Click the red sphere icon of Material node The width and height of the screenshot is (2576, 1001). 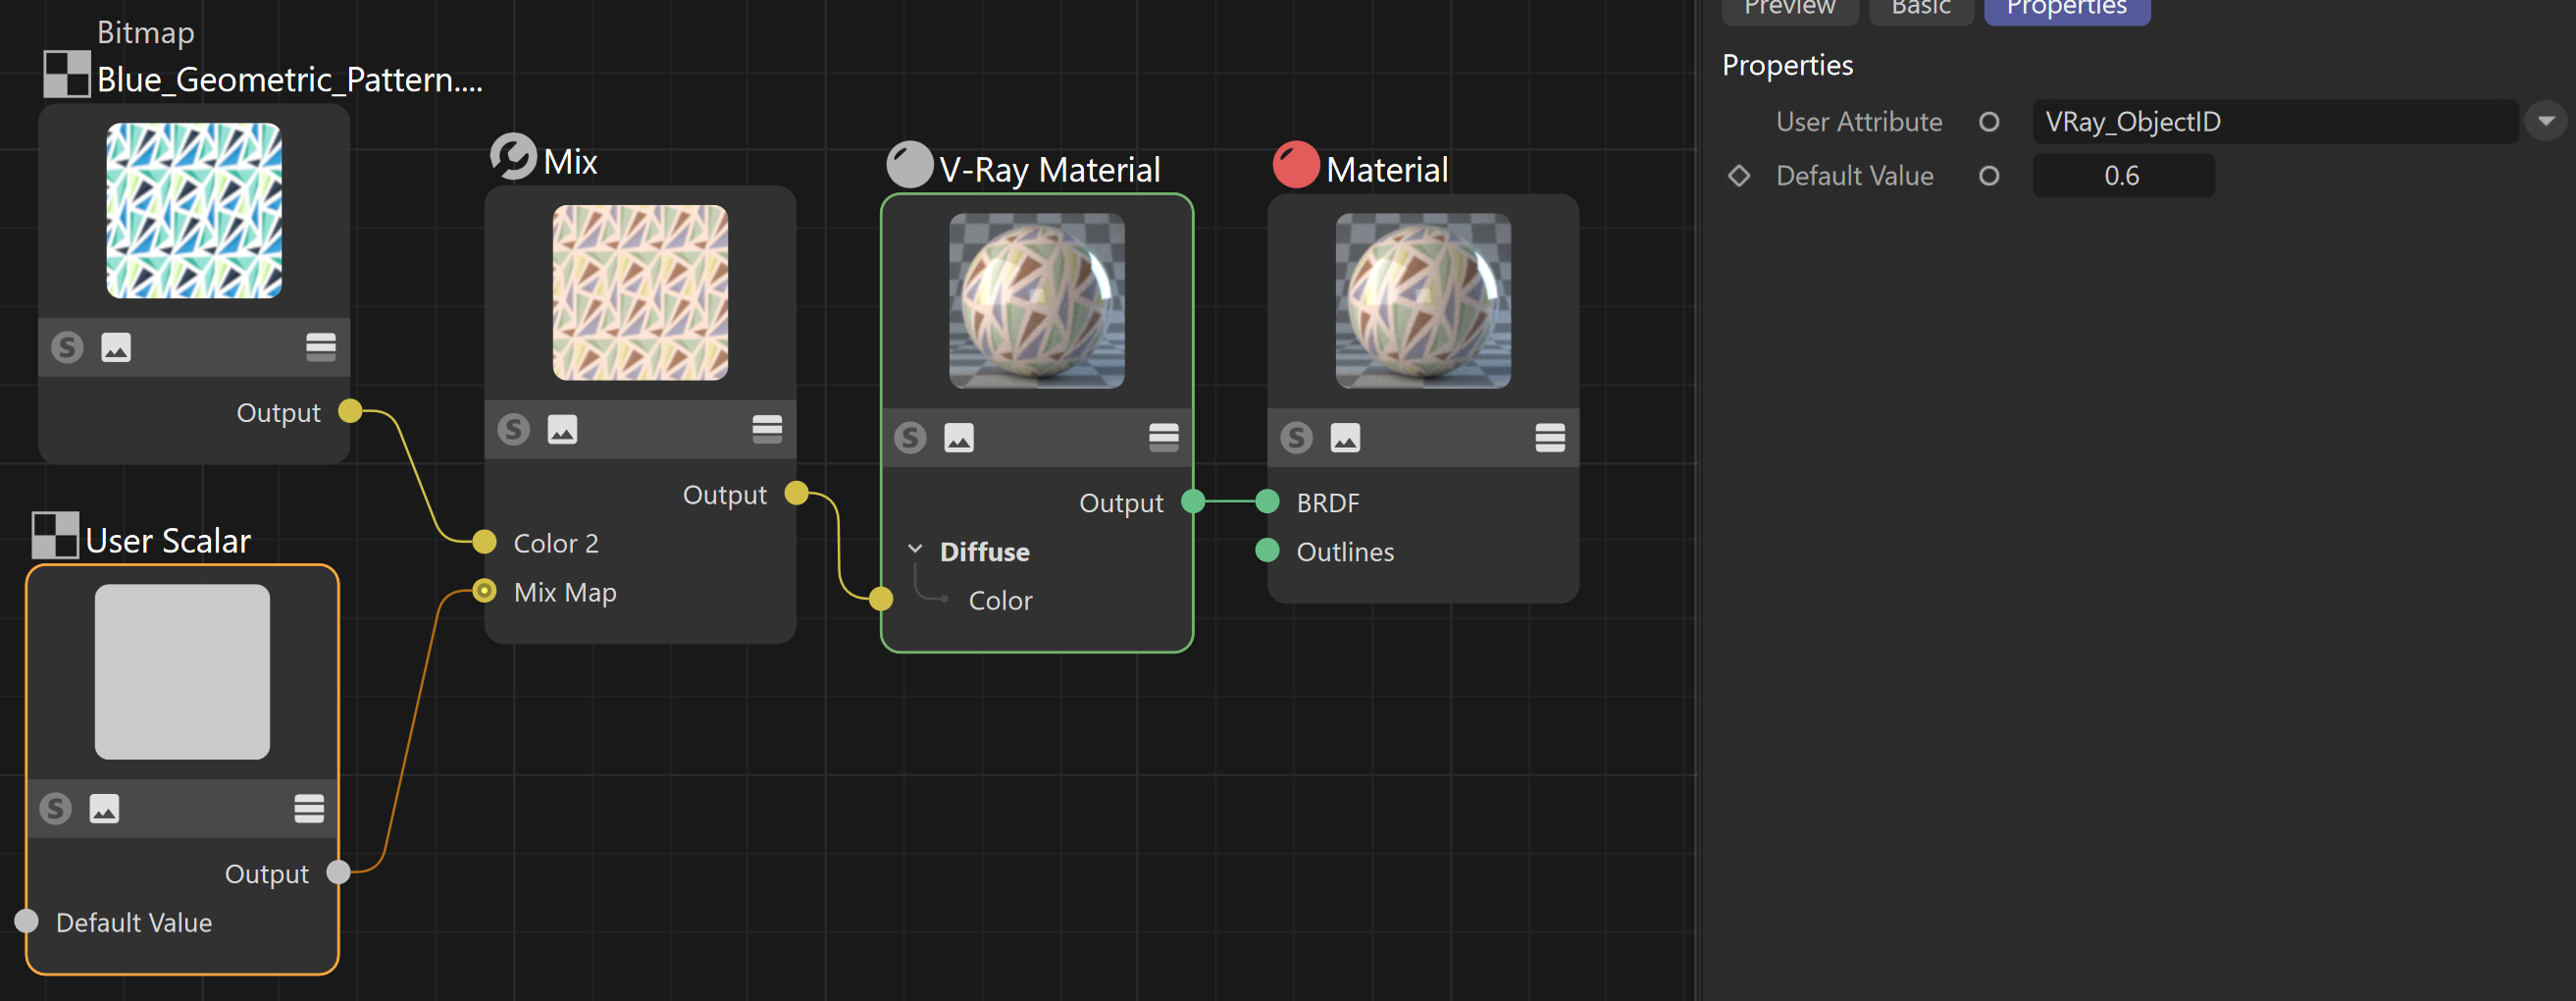(1296, 165)
